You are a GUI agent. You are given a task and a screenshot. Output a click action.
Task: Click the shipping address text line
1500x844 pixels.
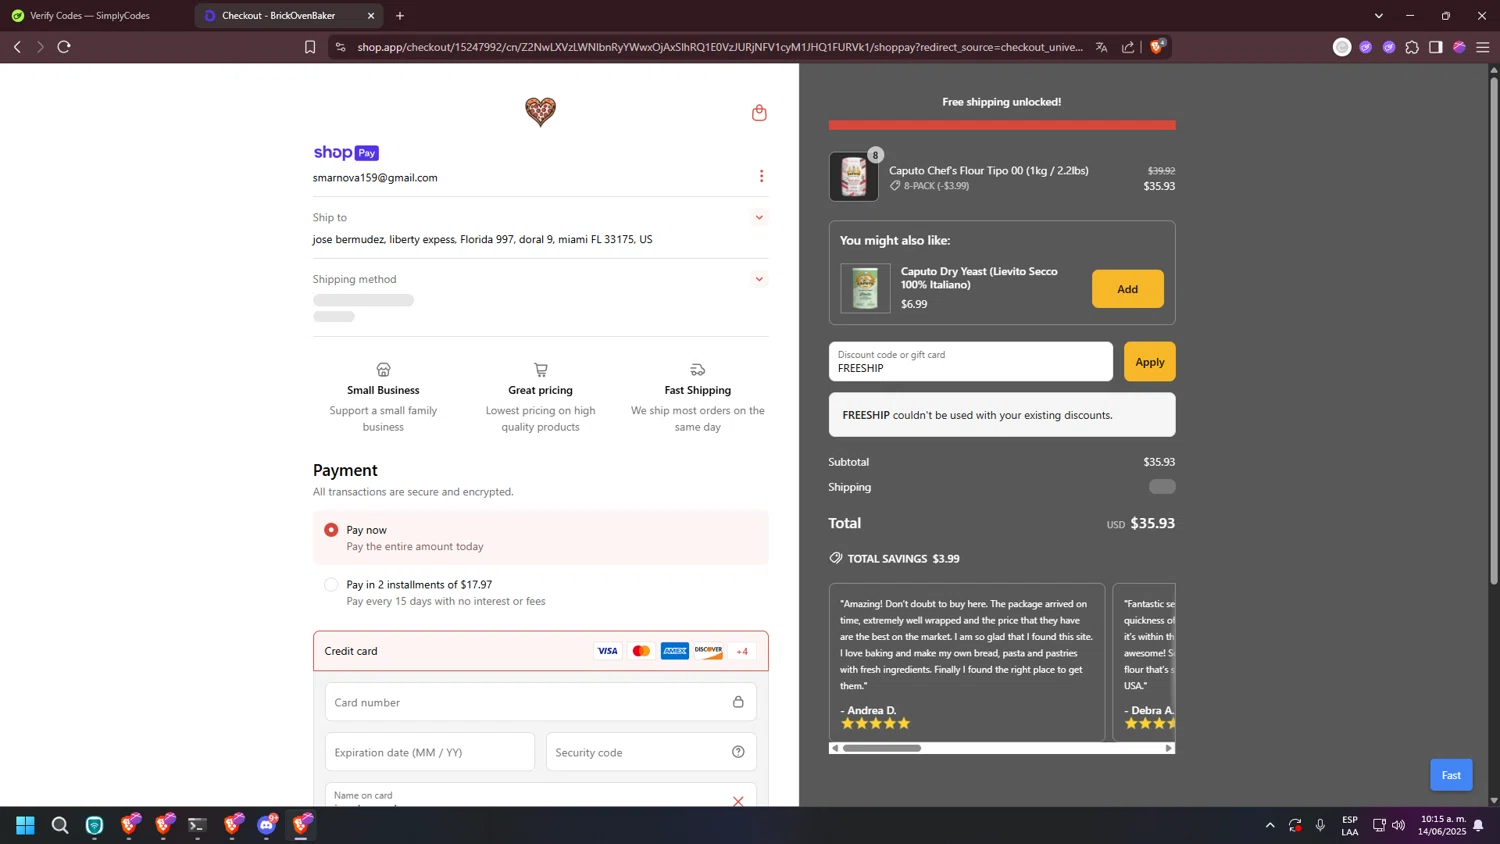click(482, 240)
